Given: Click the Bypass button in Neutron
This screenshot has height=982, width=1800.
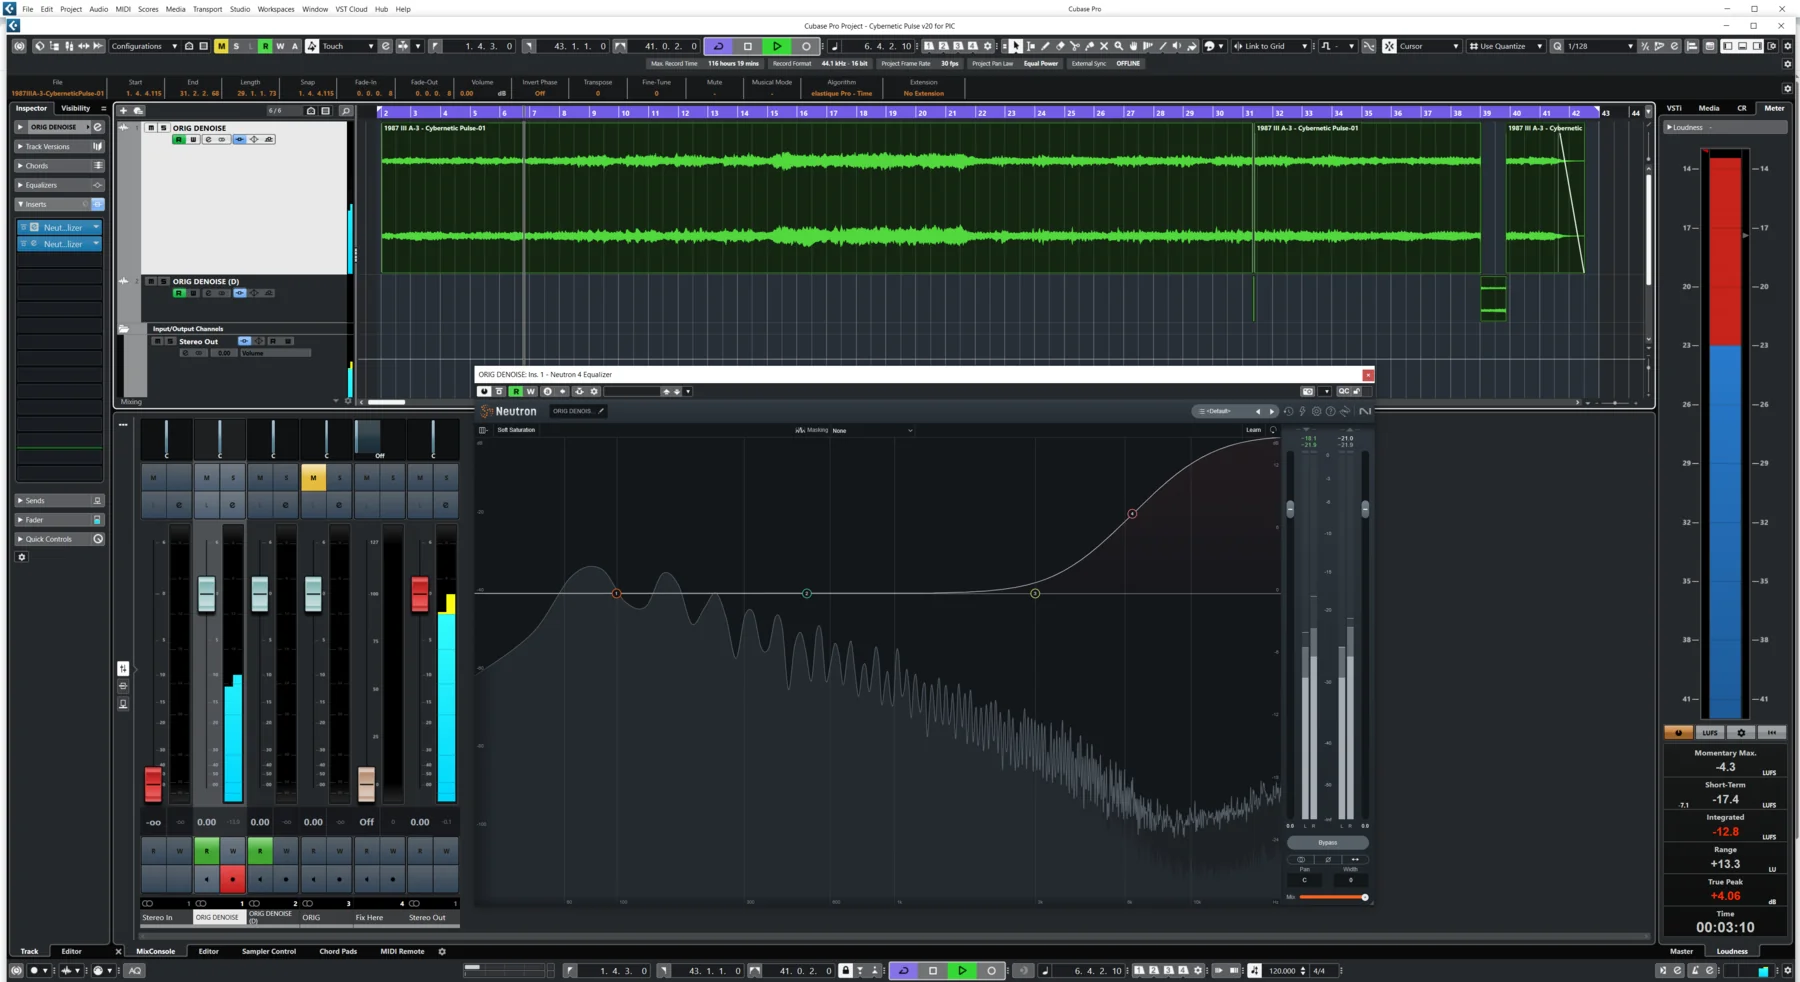Looking at the screenshot, I should pos(1329,843).
